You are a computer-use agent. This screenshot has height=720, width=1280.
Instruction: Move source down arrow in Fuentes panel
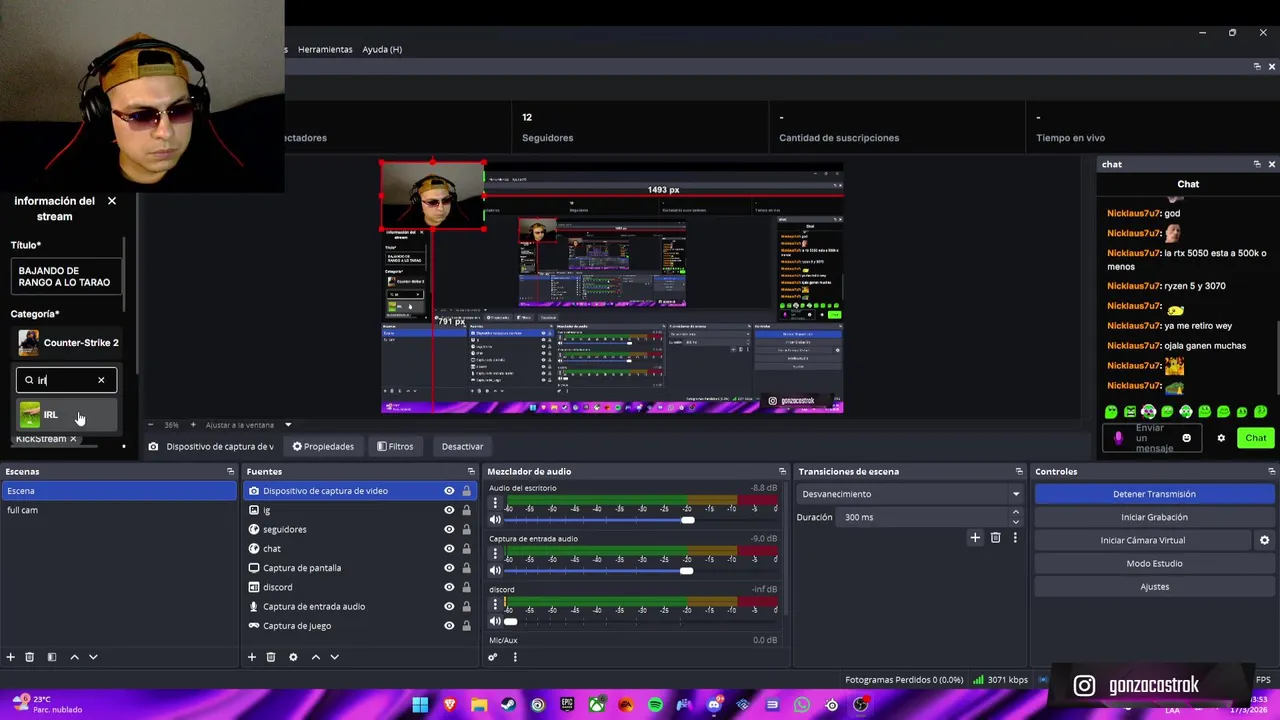[334, 657]
